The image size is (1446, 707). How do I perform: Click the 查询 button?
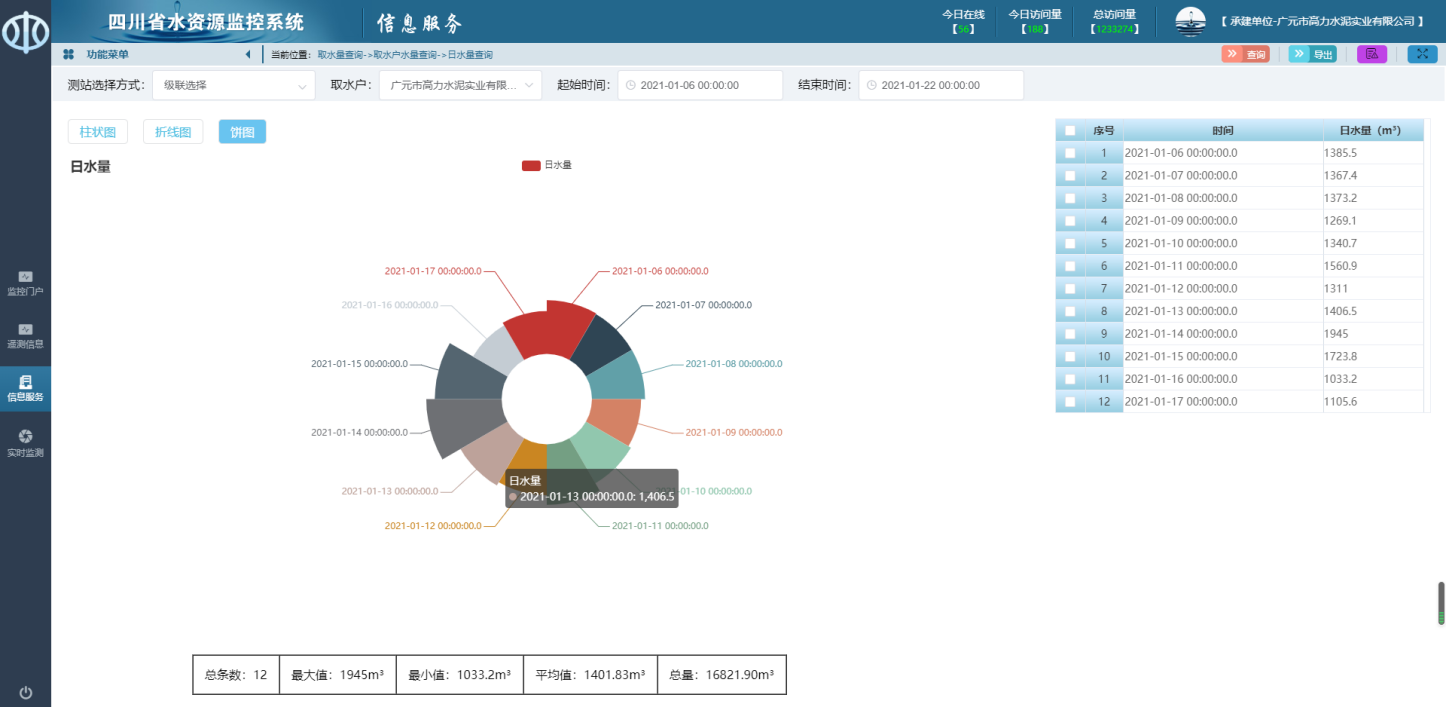(1245, 54)
